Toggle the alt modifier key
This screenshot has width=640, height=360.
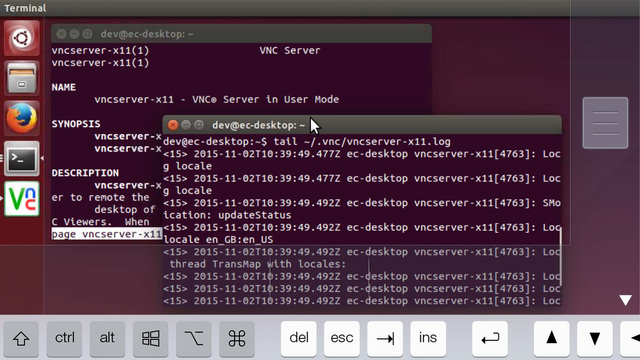click(x=107, y=338)
